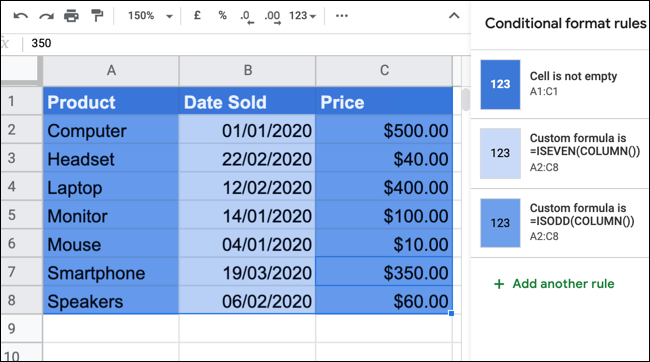Click the dark blue A1:C1 rule swatch
The height and width of the screenshot is (362, 650).
pos(500,85)
